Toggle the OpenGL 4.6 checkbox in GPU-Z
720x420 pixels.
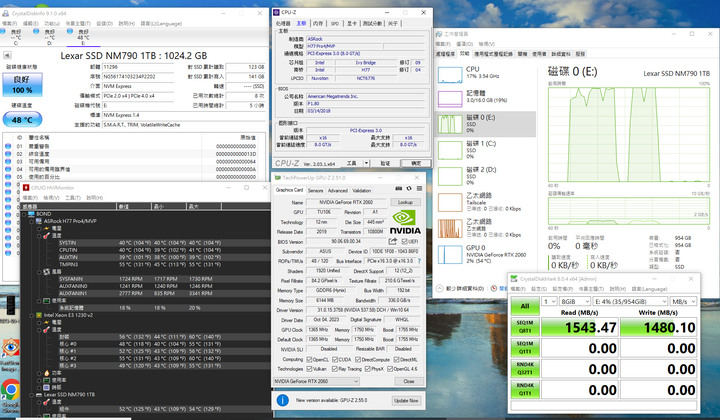click(390, 369)
